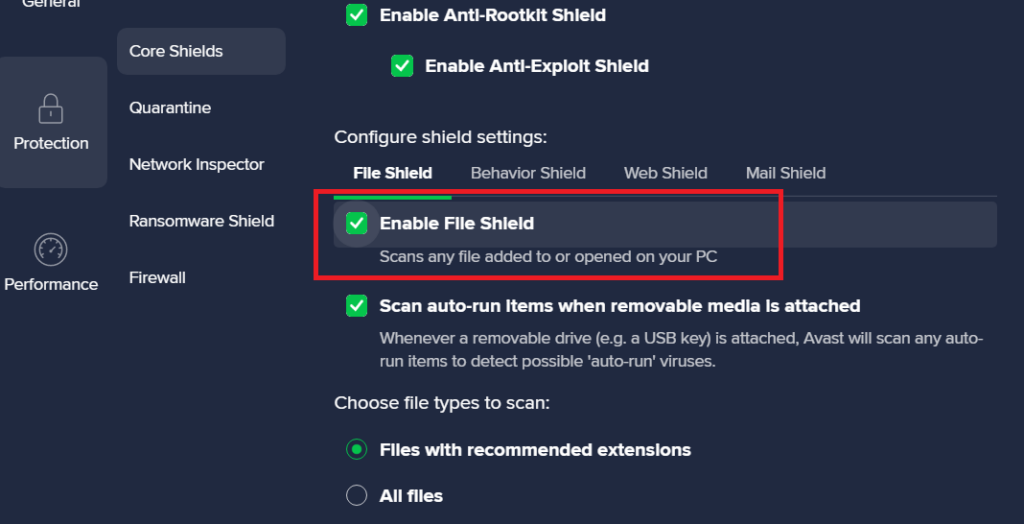1024x524 pixels.
Task: Uncheck Enable Anti-Exploit Shield
Action: 402,66
